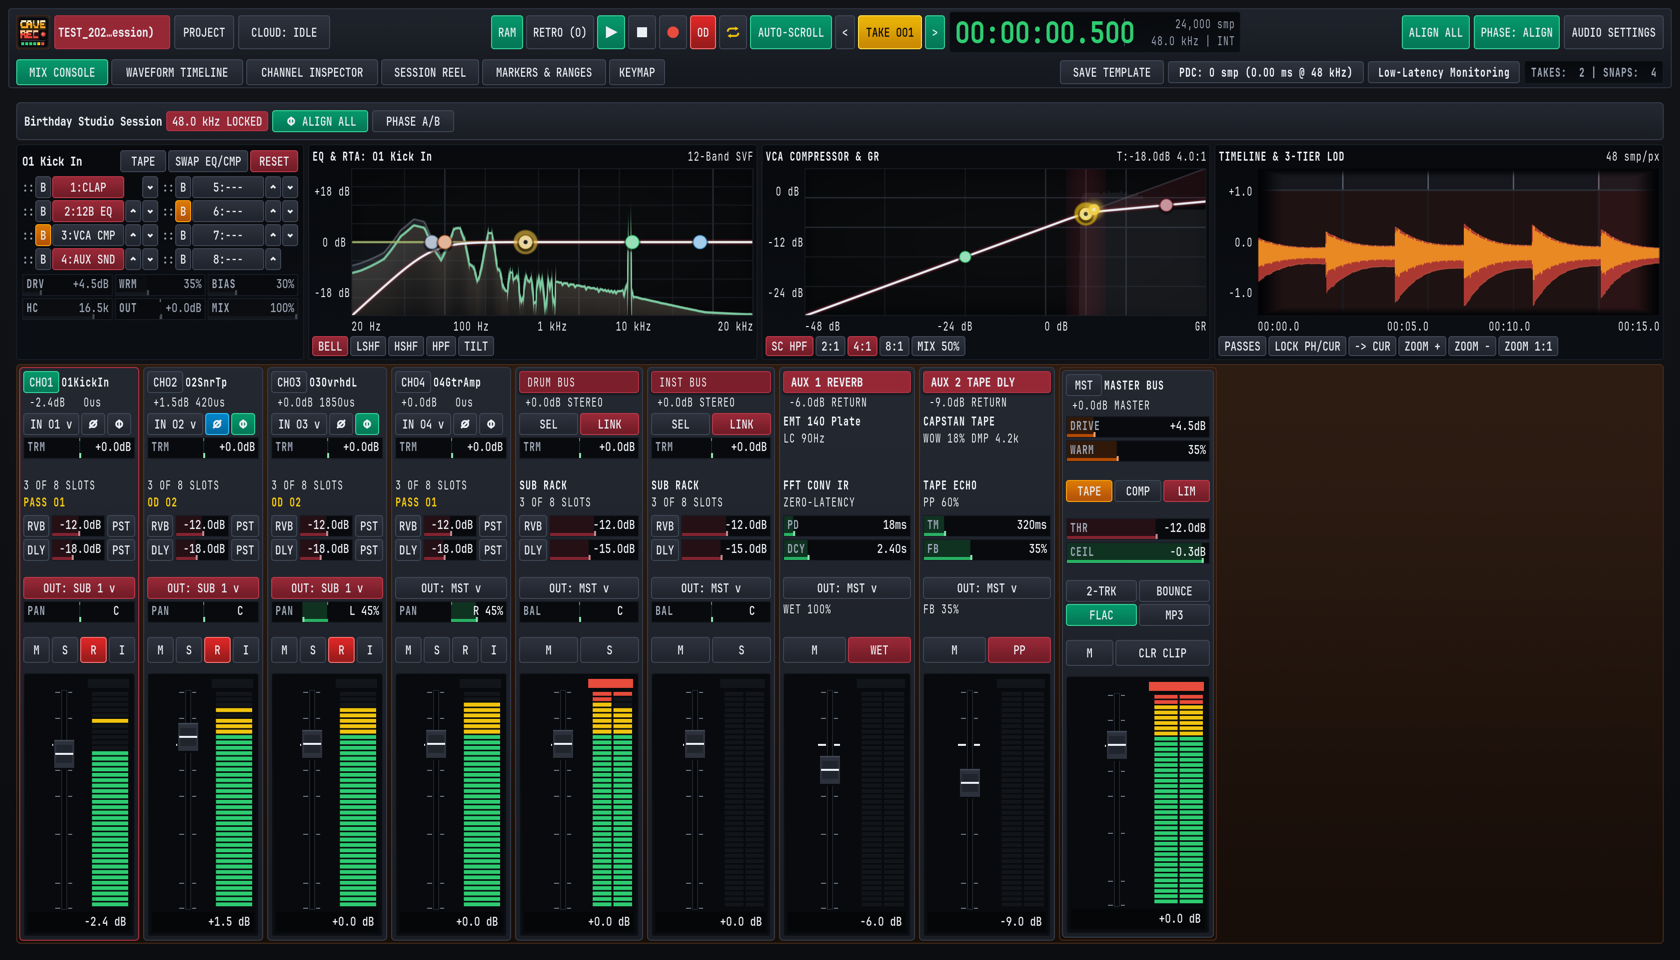Screen dimensions: 1680x960
Task: Open Aux 2 Tape Dly output dropdown
Action: pyautogui.click(x=986, y=588)
